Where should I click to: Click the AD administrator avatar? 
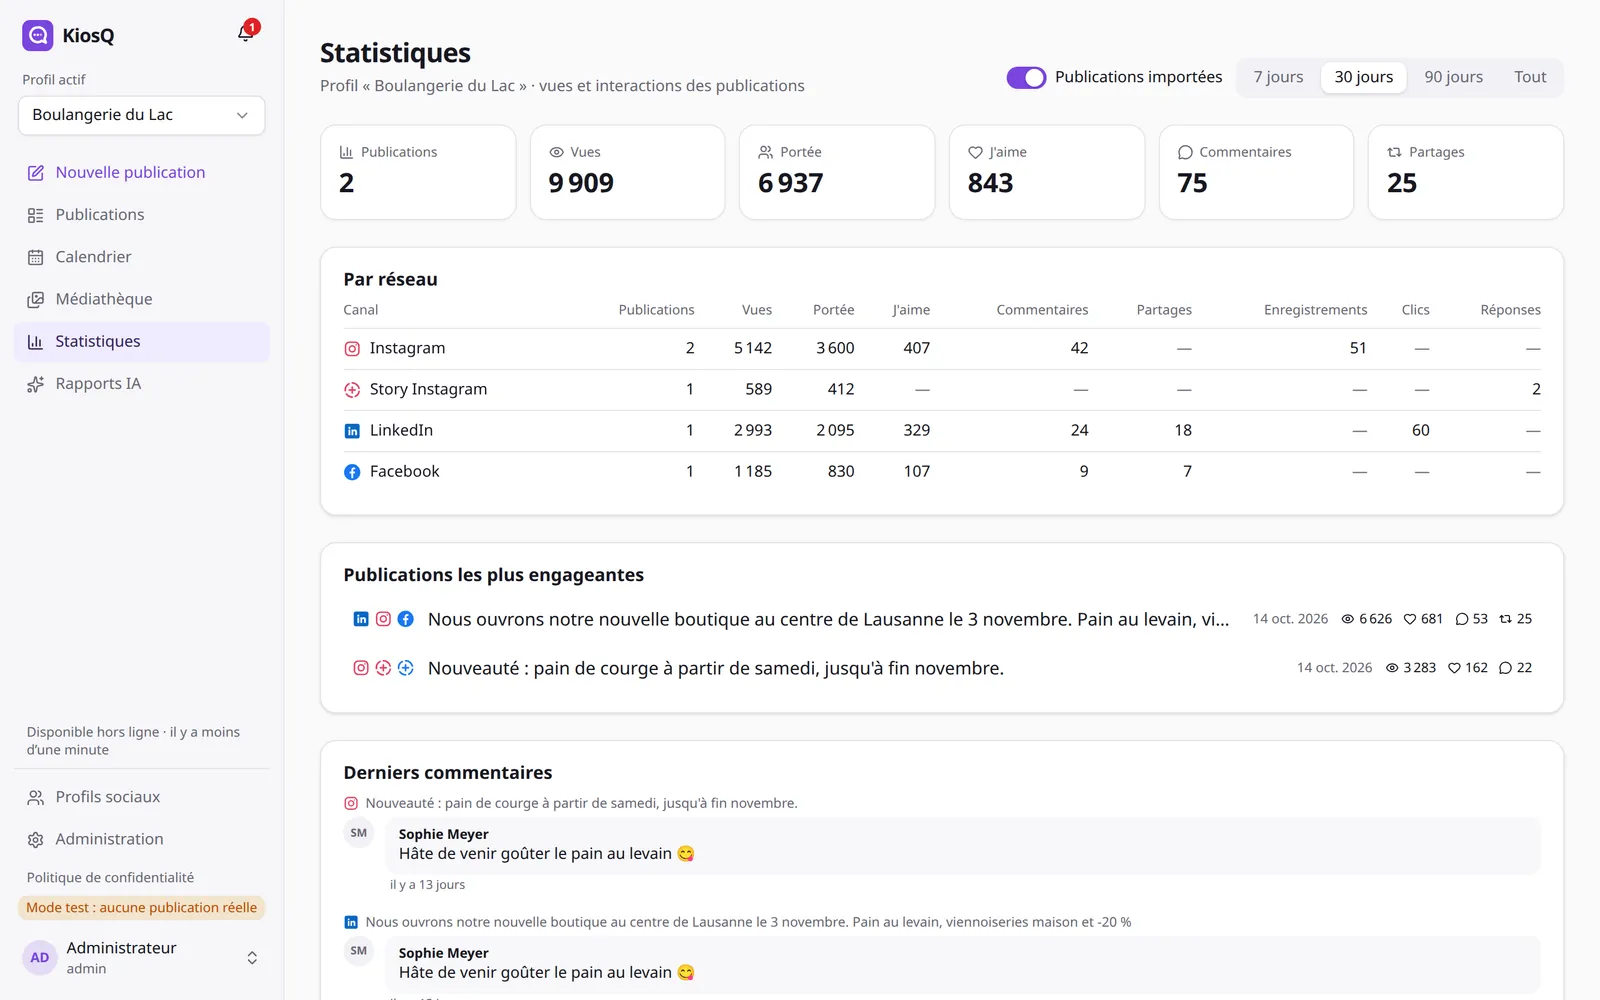pyautogui.click(x=40, y=958)
